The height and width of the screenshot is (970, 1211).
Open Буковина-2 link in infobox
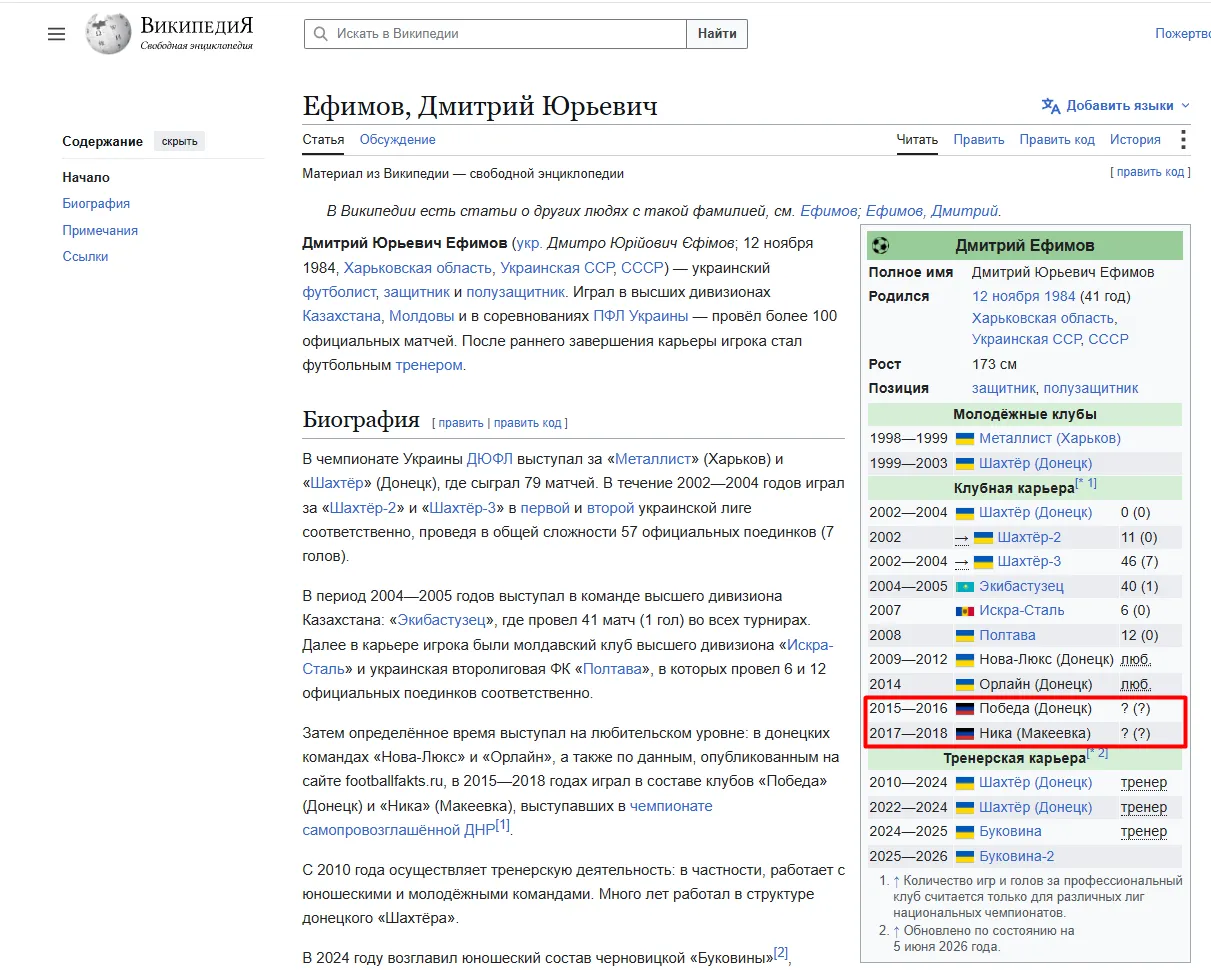(x=1016, y=856)
